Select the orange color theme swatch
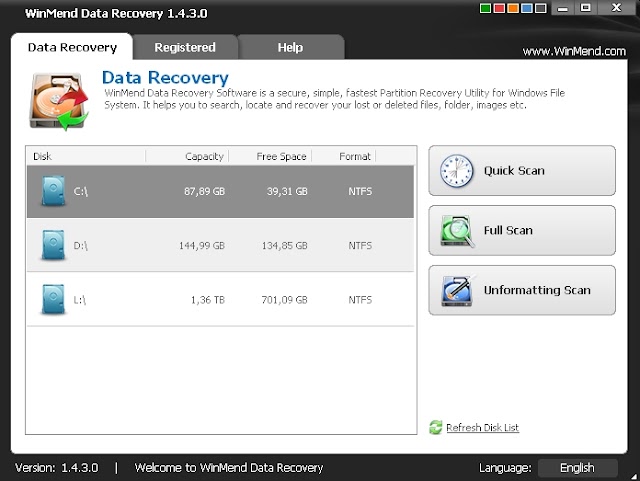640x481 pixels. tap(513, 8)
